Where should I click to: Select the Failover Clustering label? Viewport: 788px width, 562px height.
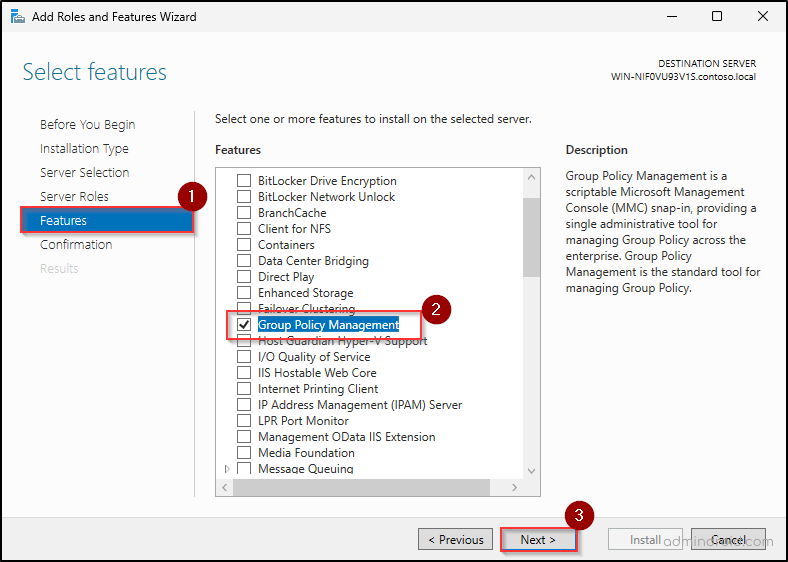click(307, 308)
